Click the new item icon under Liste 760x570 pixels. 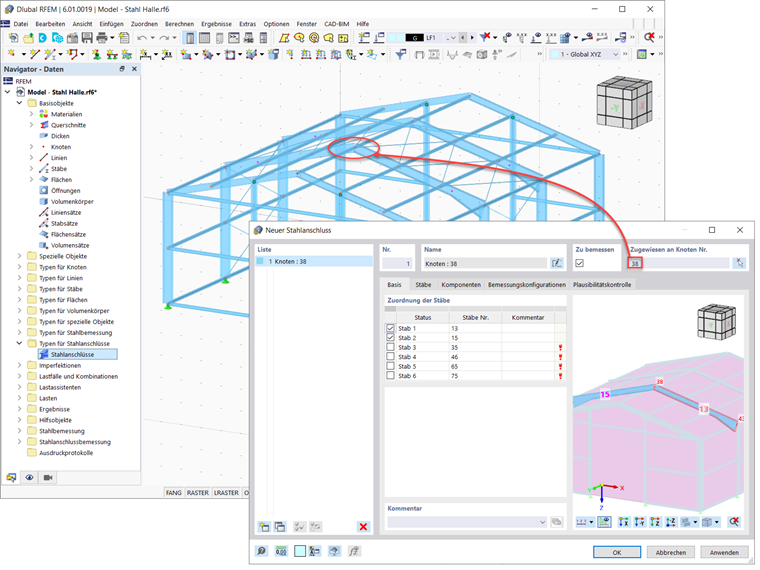[x=264, y=527]
